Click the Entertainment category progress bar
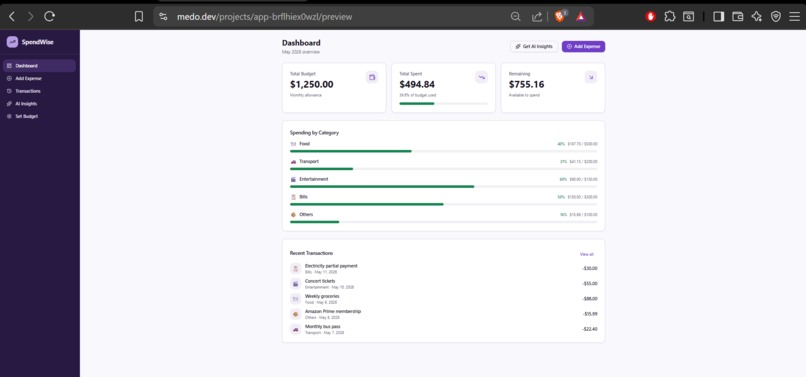Viewport: 806px width, 377px height. 444,187
